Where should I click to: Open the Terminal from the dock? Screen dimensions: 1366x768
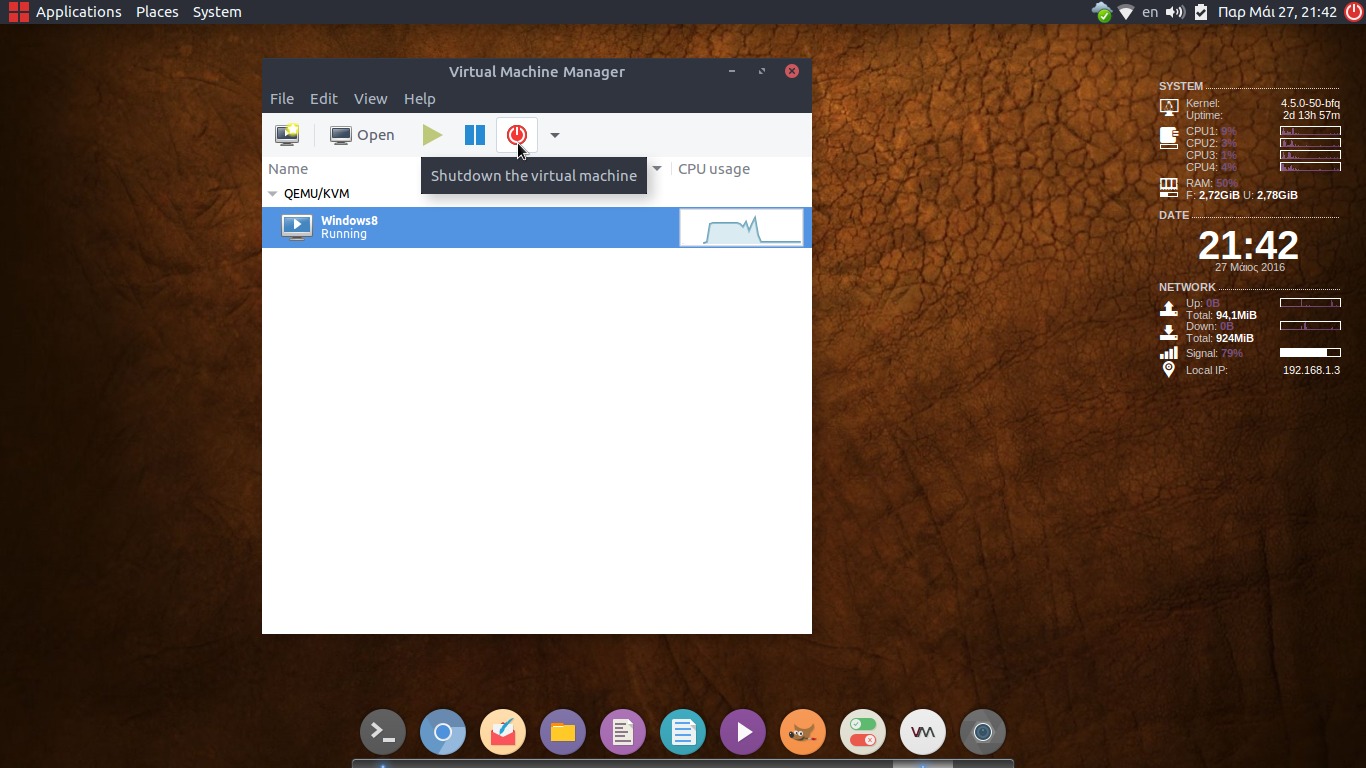coord(383,732)
